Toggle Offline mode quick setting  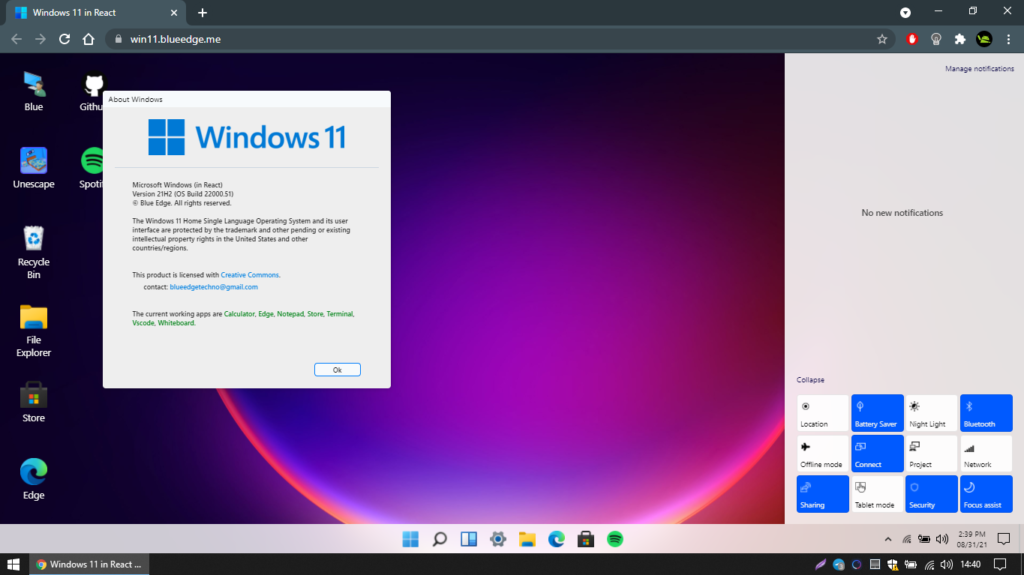(x=822, y=453)
